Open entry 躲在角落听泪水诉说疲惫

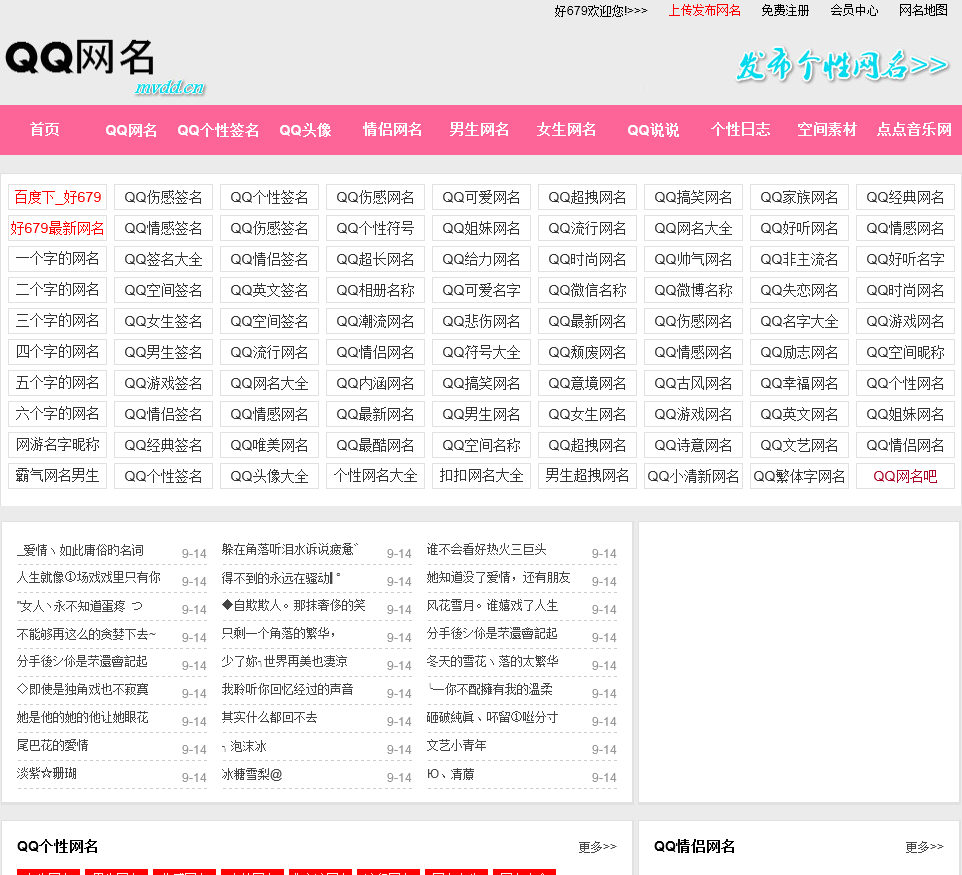(290, 550)
